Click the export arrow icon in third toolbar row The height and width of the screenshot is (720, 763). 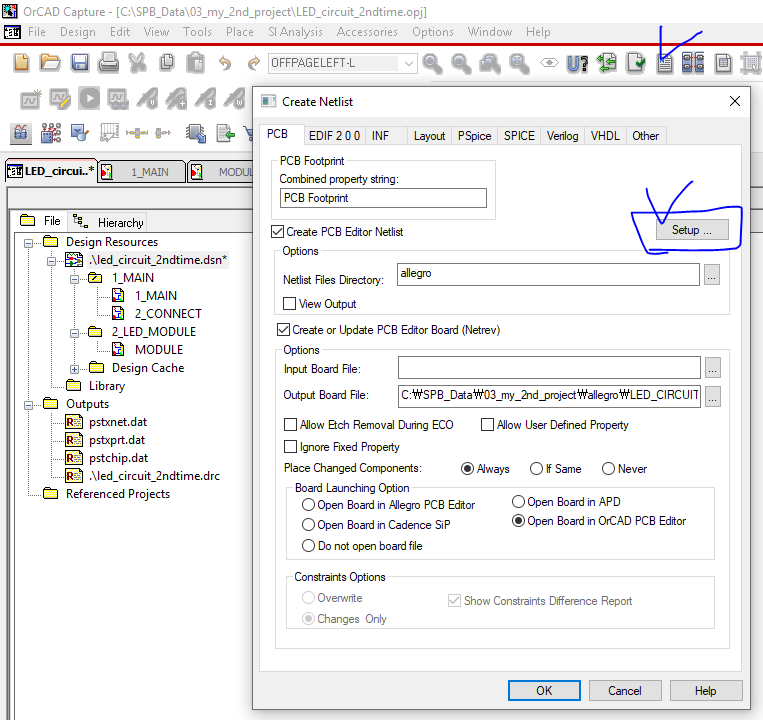click(x=225, y=133)
